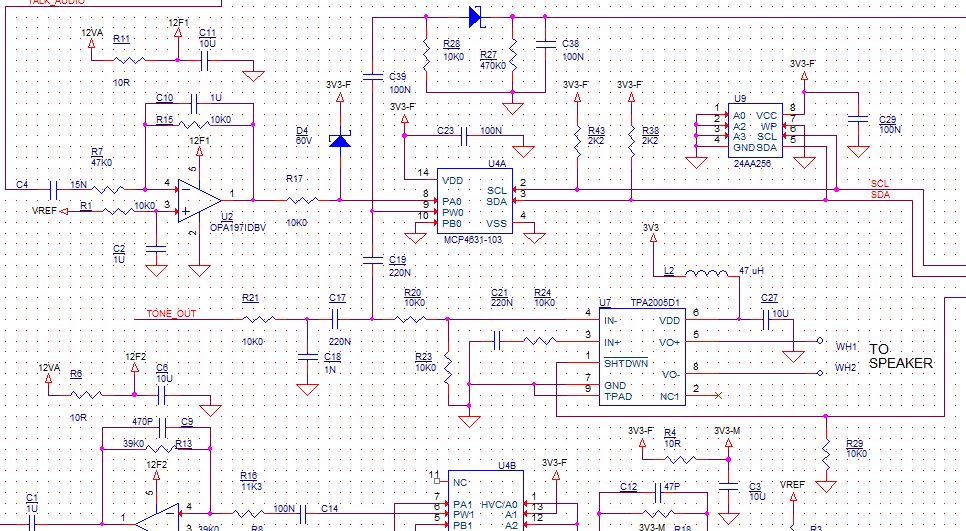
Task: Click the TPA2005D1 U7 amplifier block
Action: click(643, 357)
